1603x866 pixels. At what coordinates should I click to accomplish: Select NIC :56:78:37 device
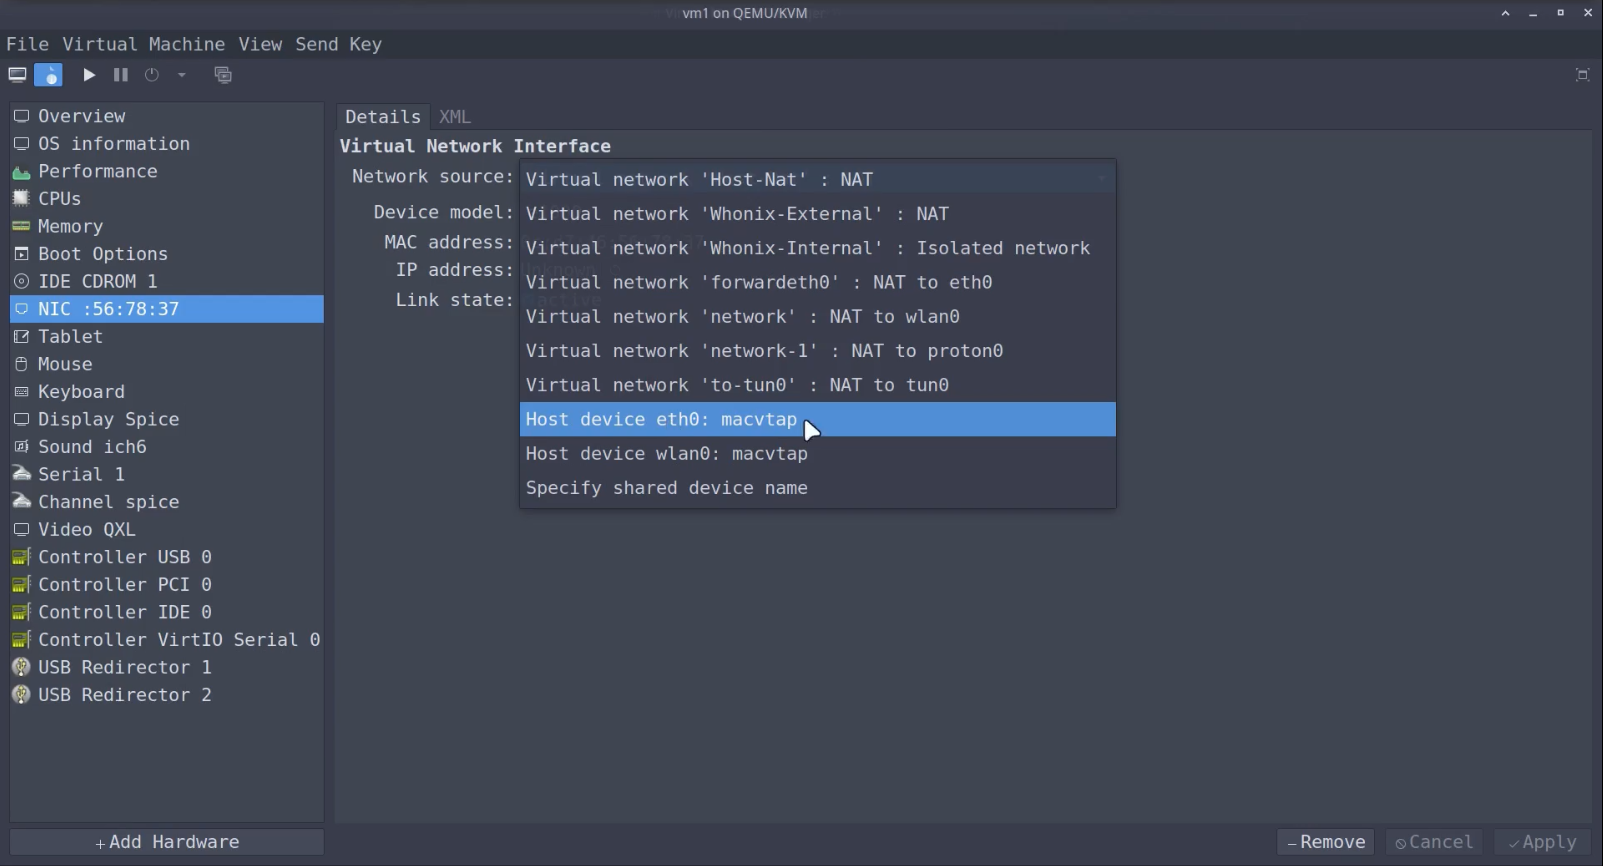coord(167,309)
